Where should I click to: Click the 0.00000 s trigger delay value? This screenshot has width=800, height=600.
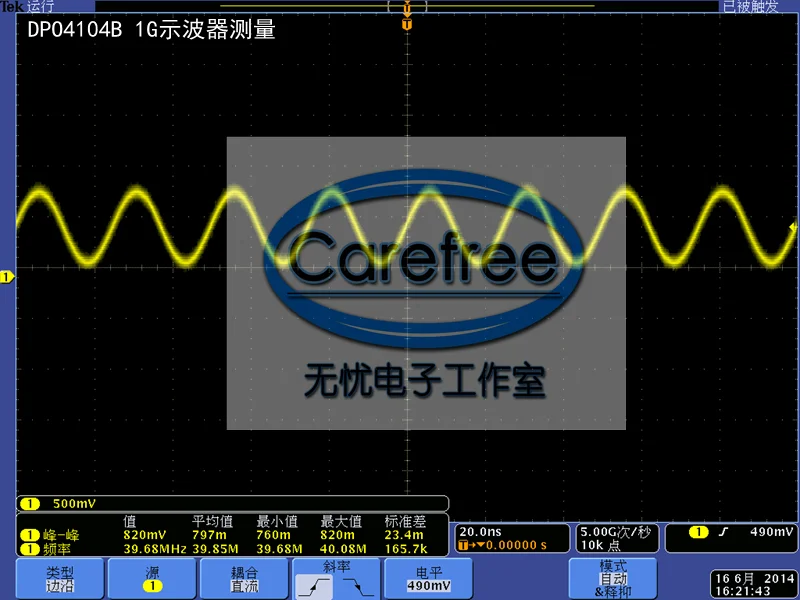516,545
